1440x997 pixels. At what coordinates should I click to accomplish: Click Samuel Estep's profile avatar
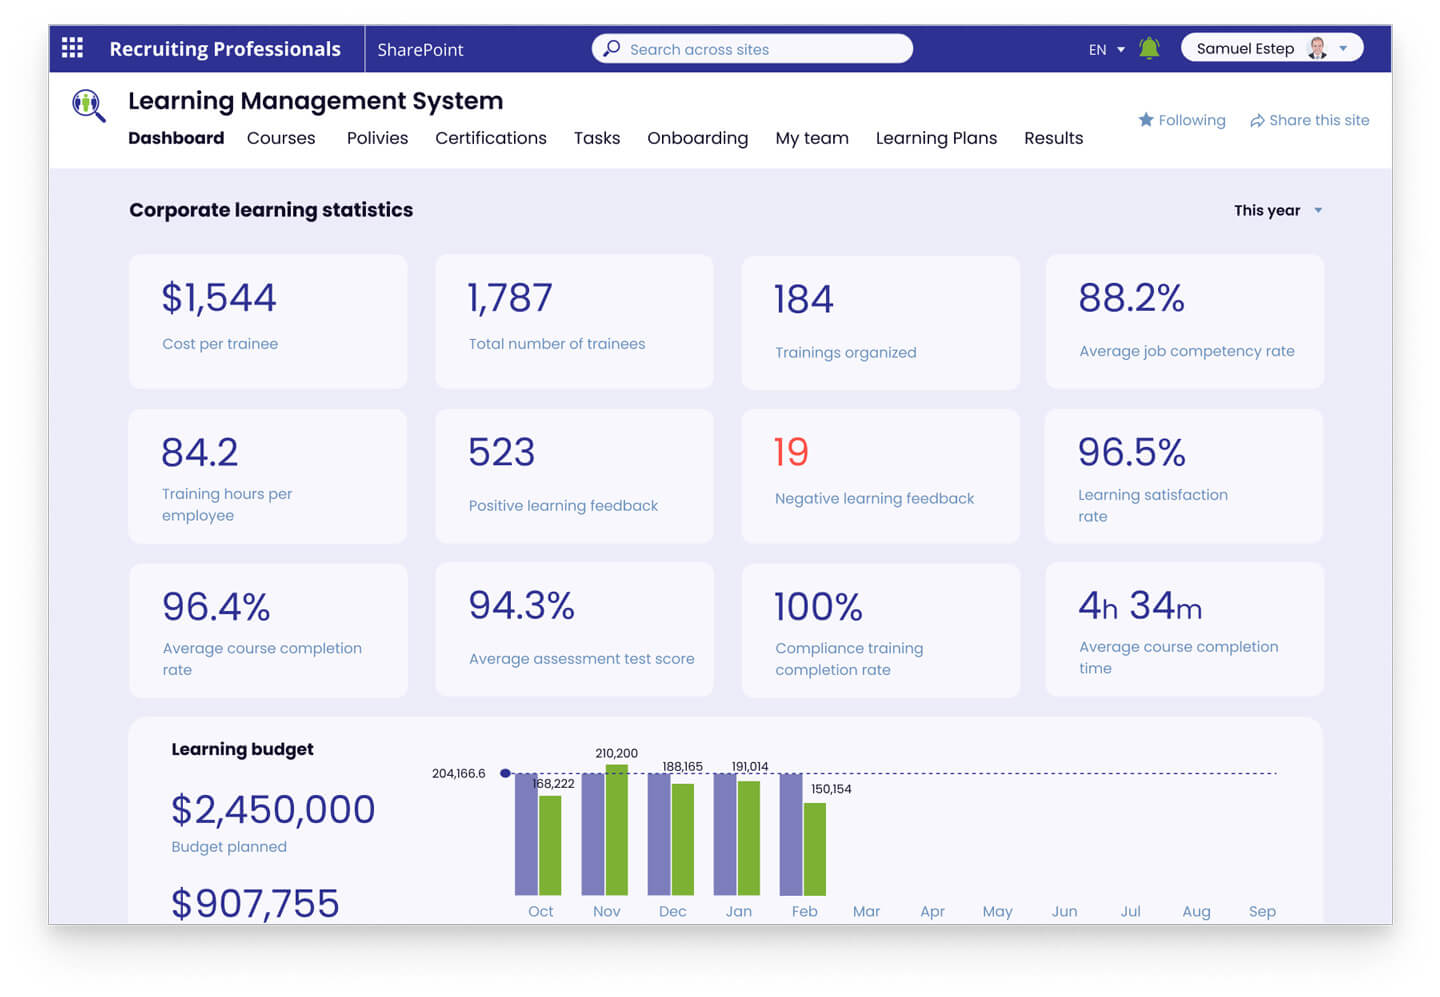[1317, 48]
